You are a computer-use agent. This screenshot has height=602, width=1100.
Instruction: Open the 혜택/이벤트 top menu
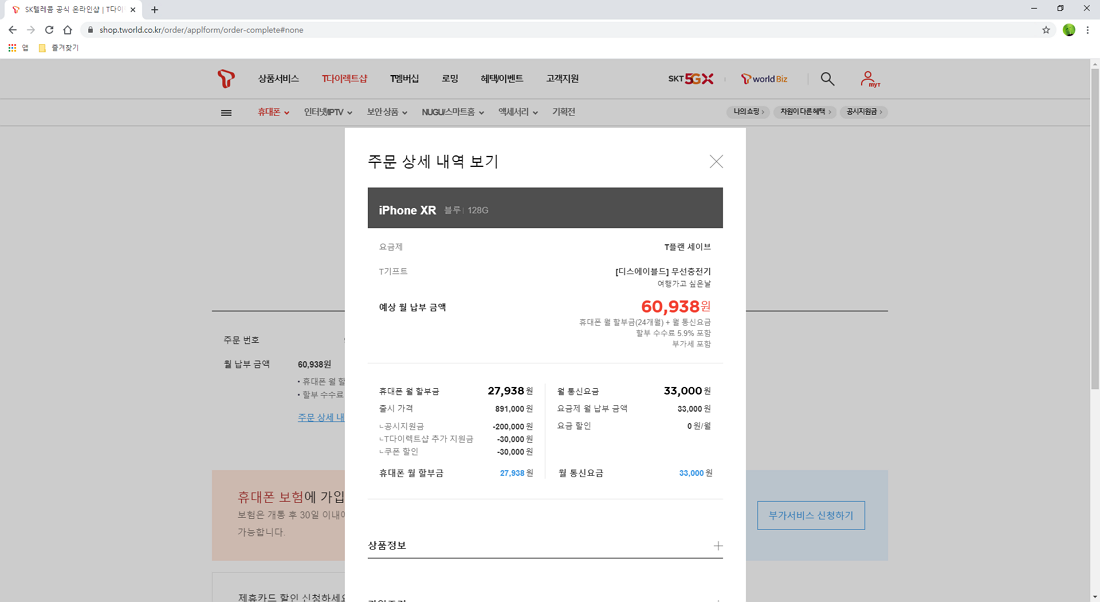coord(502,79)
